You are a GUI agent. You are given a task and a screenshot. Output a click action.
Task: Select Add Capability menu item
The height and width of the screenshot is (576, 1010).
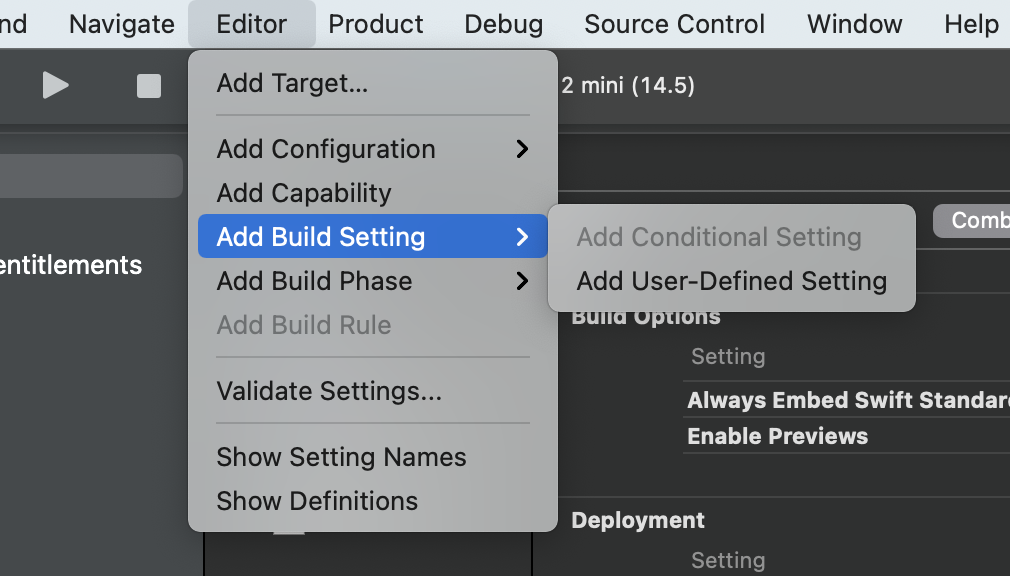[304, 193]
